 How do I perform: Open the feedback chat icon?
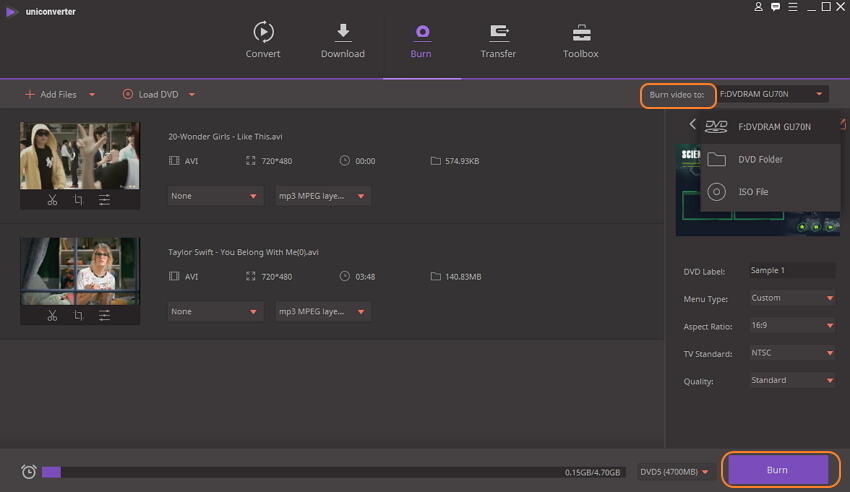pos(776,7)
